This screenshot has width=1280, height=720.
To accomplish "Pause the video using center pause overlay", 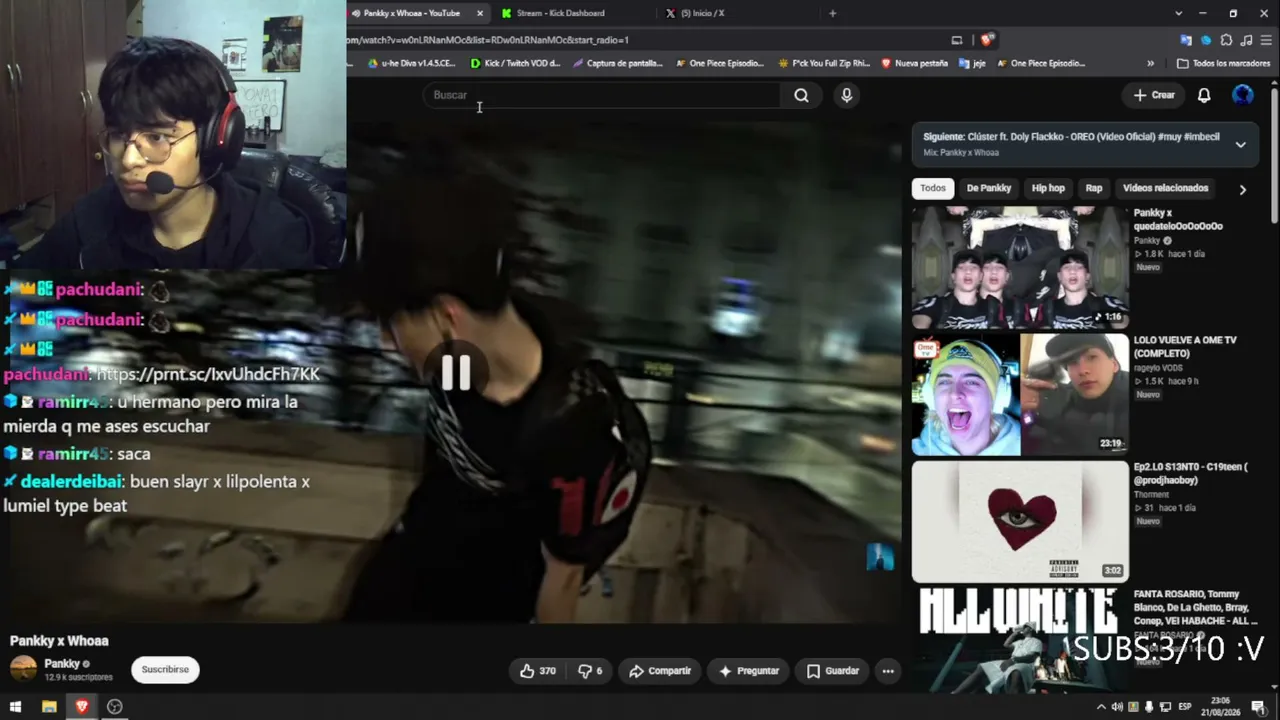I will pyautogui.click(x=456, y=372).
